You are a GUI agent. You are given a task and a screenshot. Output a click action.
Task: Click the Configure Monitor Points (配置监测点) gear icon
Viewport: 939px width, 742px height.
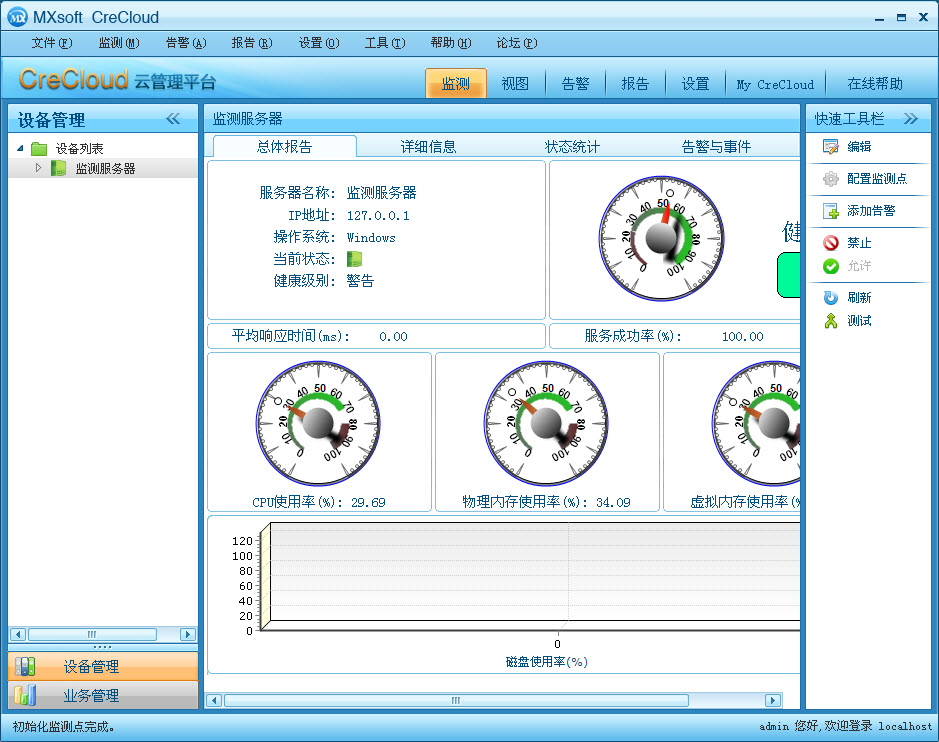(x=830, y=179)
